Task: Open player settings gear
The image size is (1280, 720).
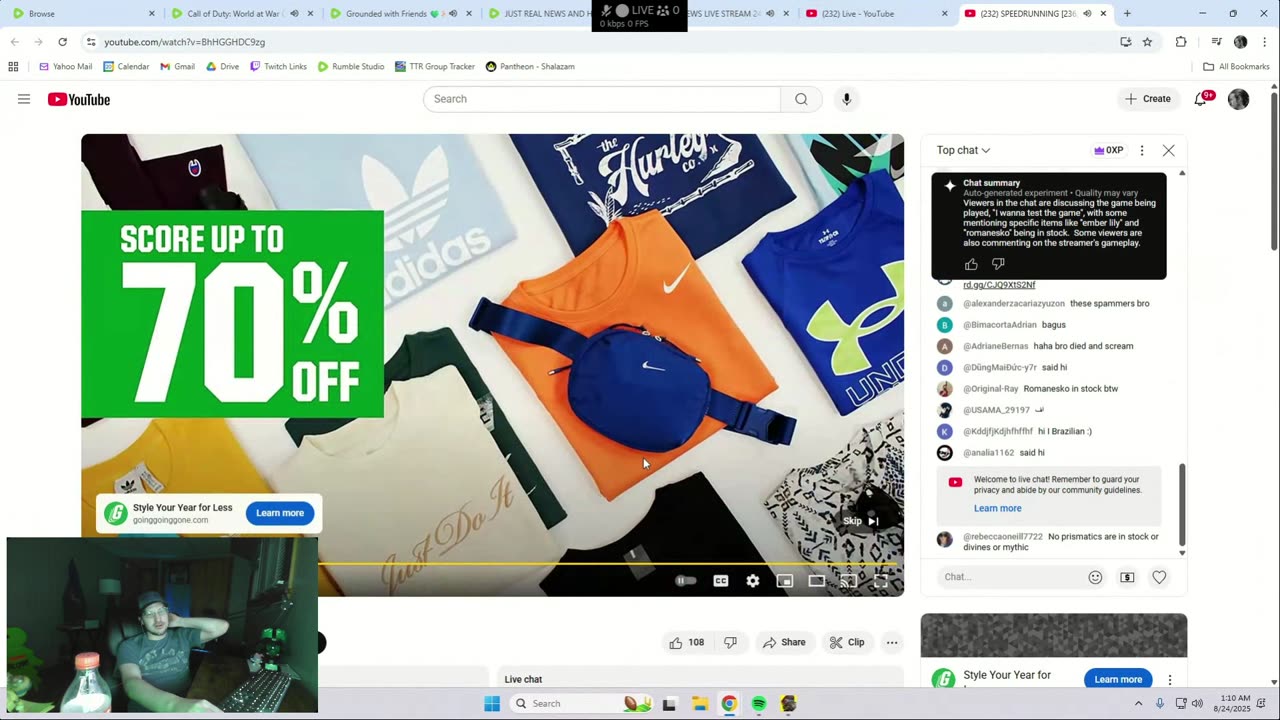Action: click(x=753, y=581)
